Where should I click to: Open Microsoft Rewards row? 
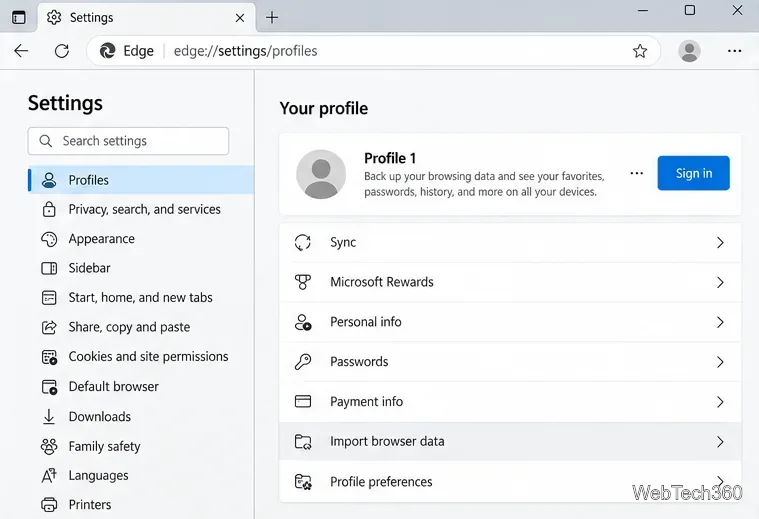click(510, 282)
